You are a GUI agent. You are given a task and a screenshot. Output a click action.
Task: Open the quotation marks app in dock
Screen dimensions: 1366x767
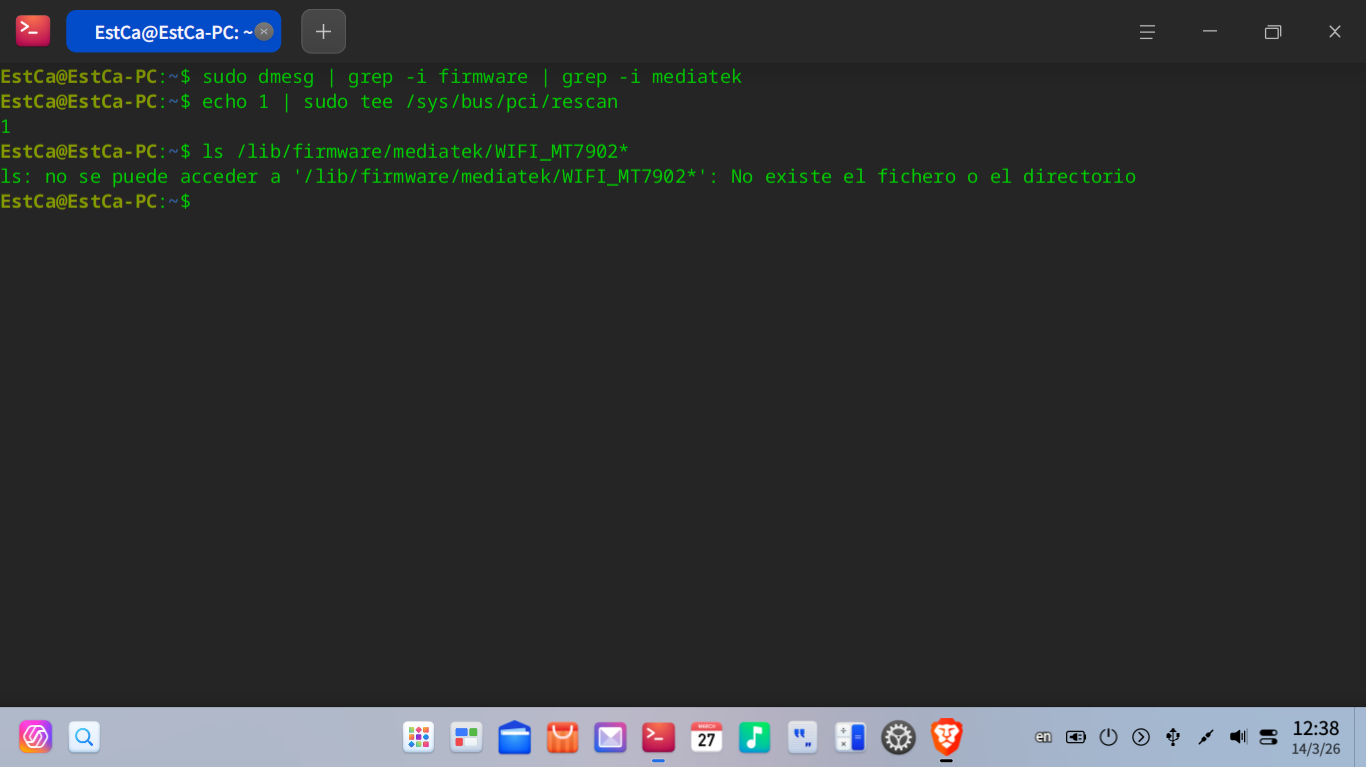[x=802, y=737]
